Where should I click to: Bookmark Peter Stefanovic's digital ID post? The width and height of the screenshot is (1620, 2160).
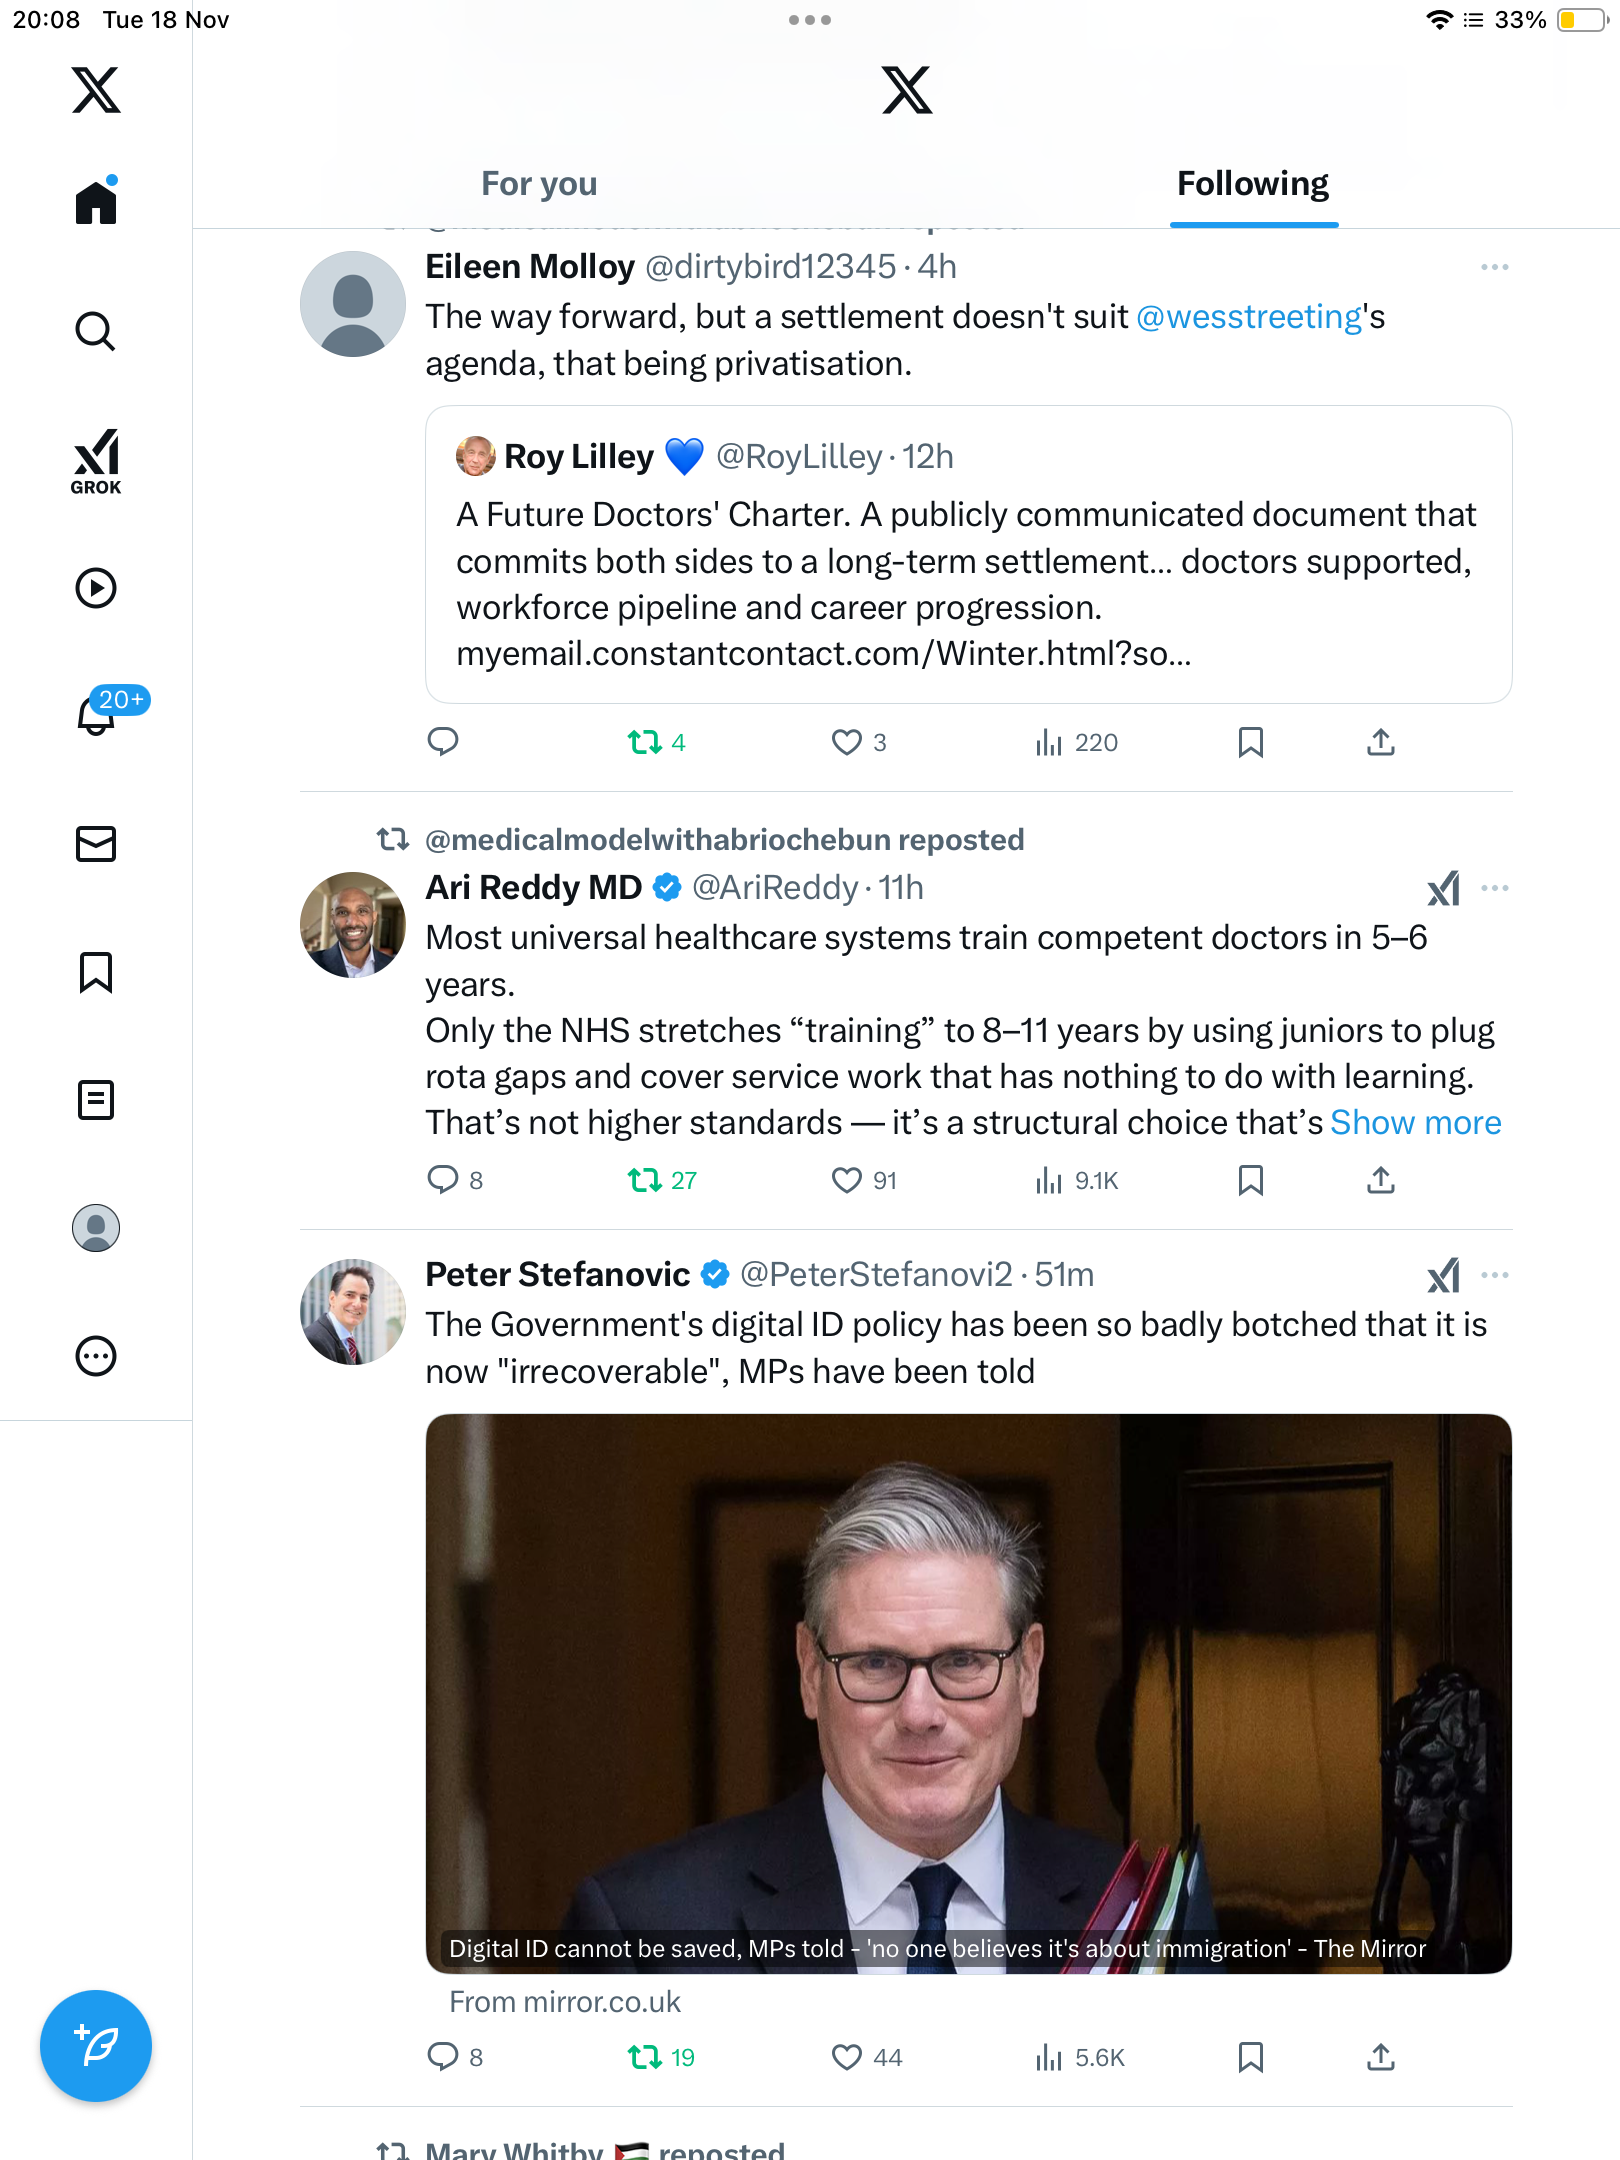pyautogui.click(x=1250, y=2057)
